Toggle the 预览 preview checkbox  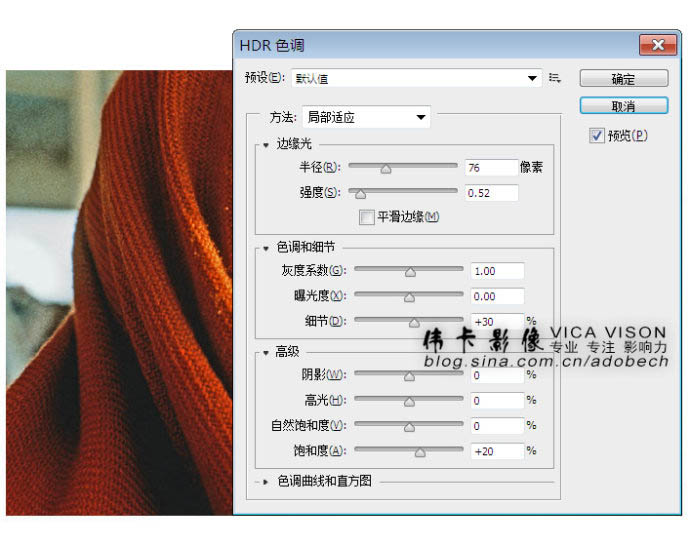tap(597, 136)
